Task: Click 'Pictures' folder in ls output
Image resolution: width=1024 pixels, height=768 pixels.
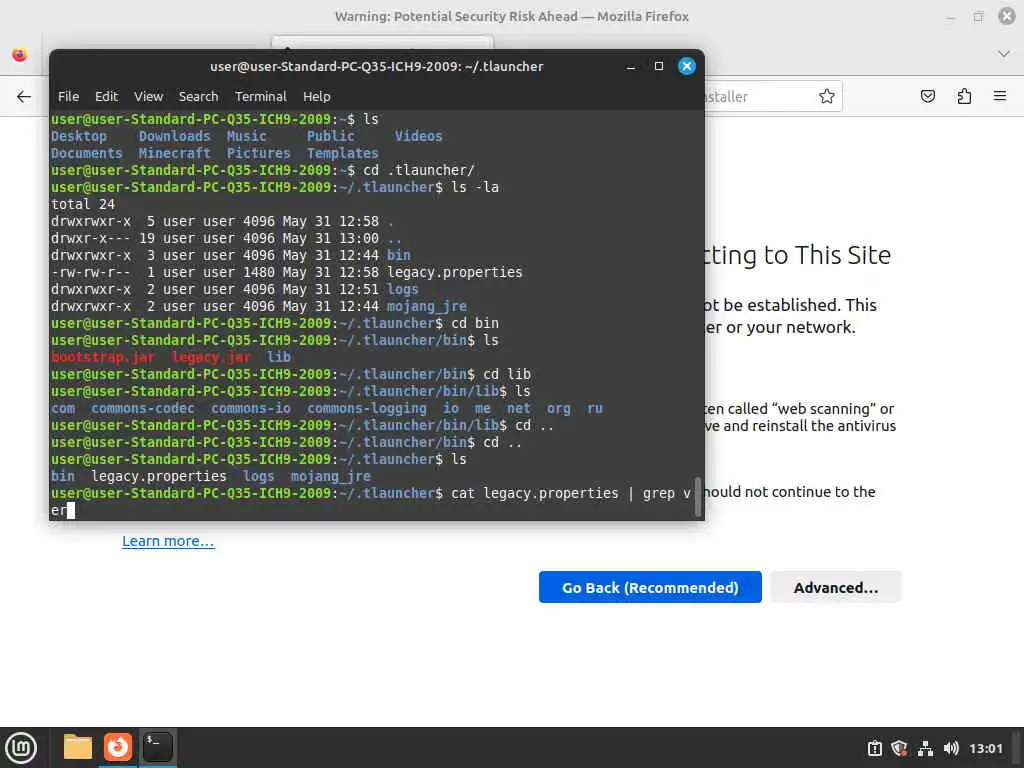Action: click(259, 153)
